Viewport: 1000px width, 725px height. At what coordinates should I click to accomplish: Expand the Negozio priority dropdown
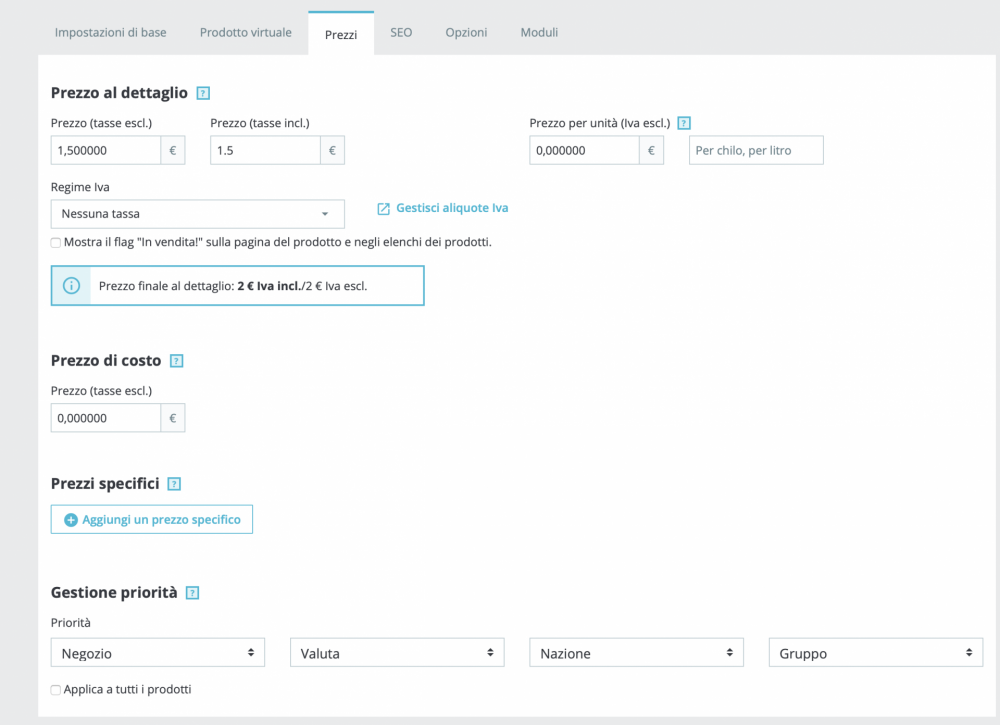[157, 653]
